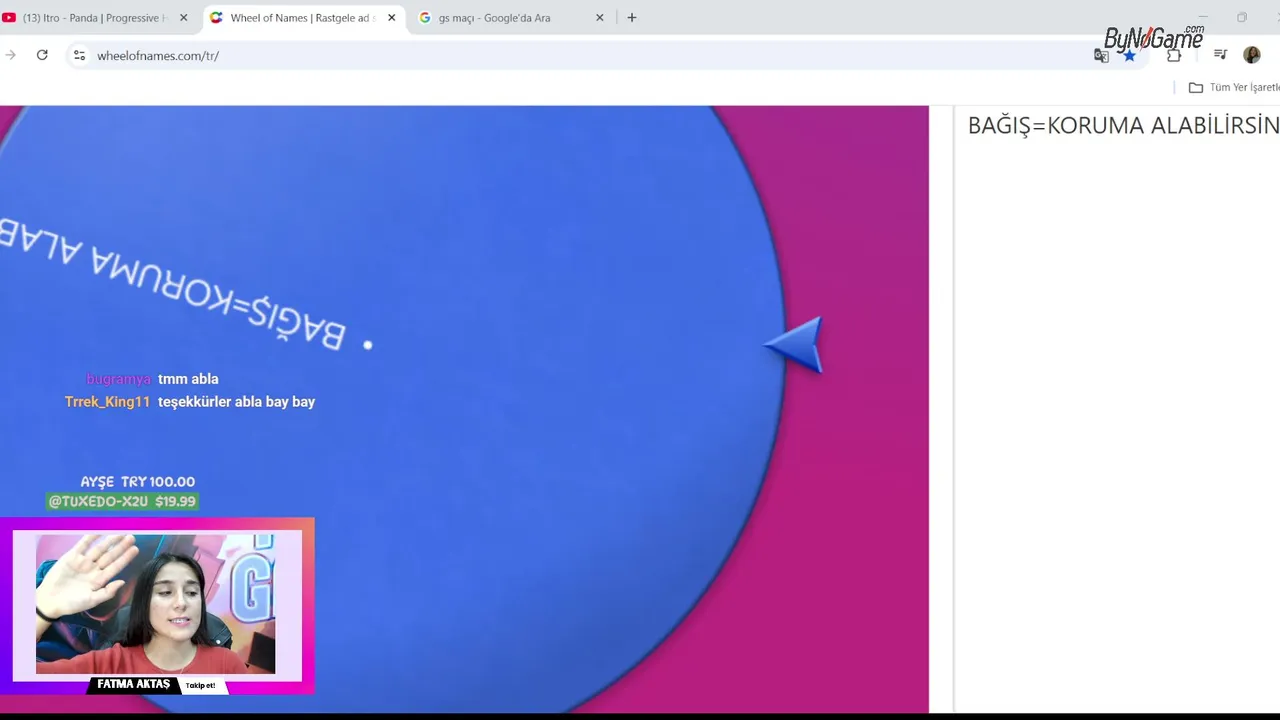Open the browser Extensions puzzle icon
The width and height of the screenshot is (1280, 720).
[1174, 55]
